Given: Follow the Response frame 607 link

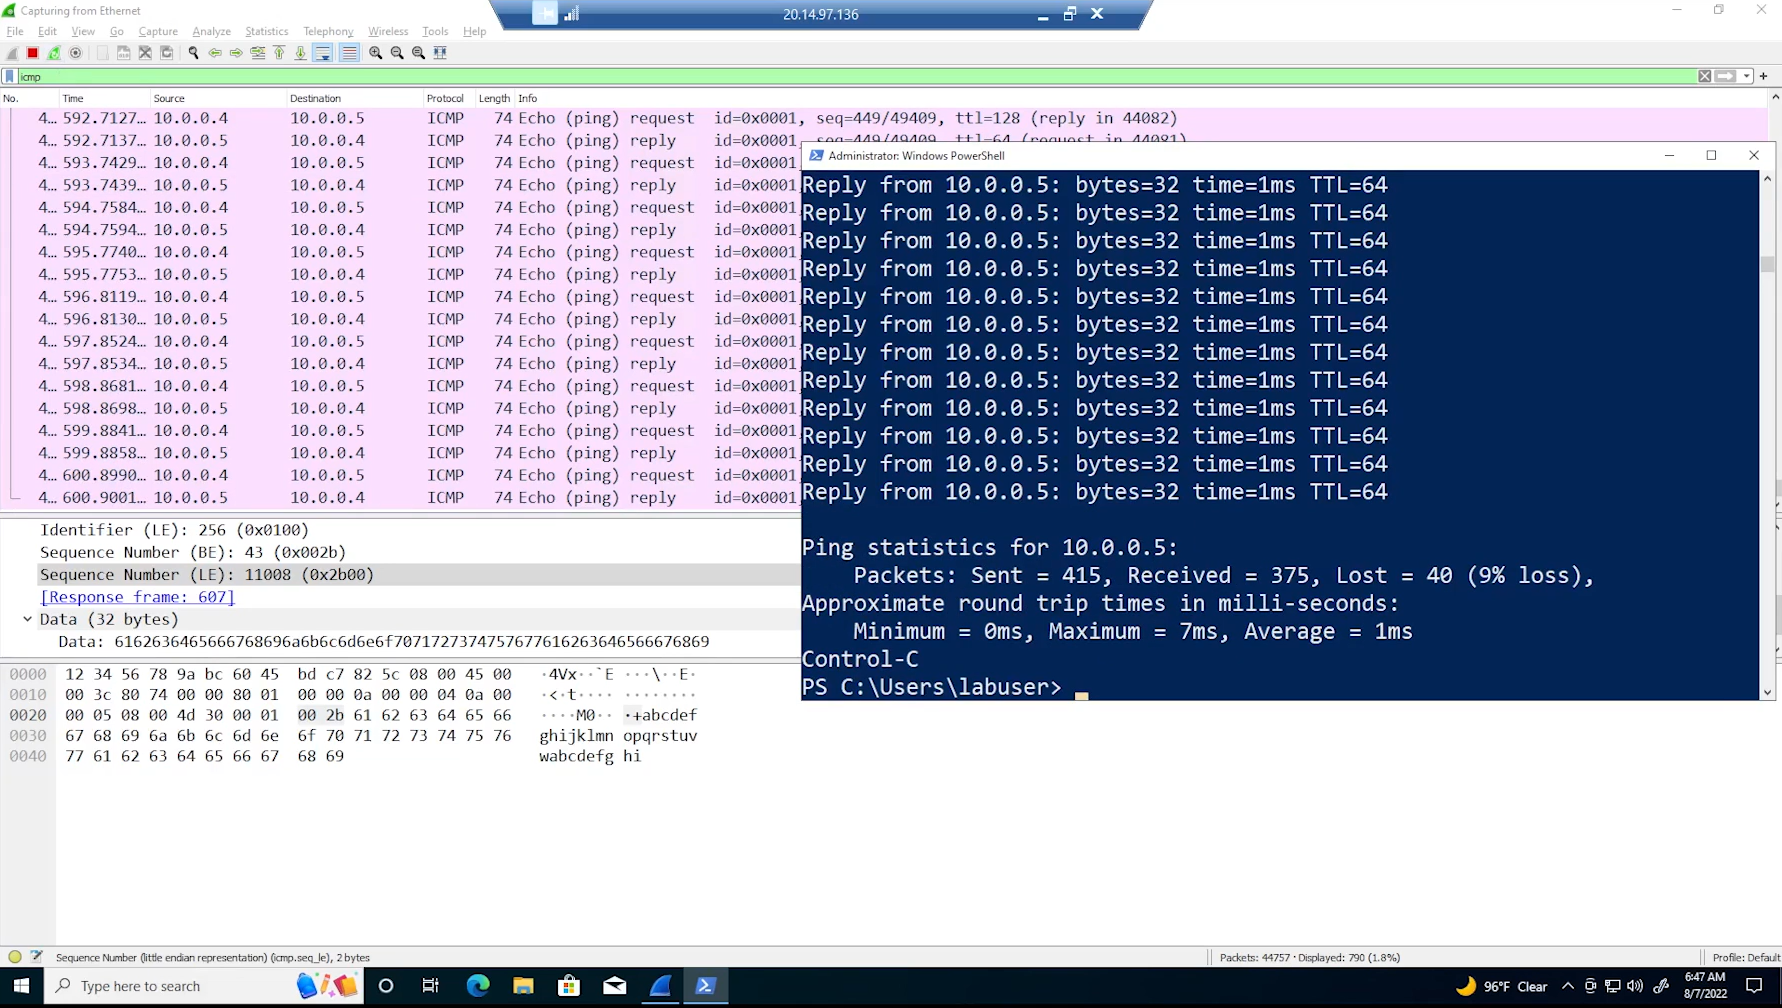Looking at the screenshot, I should tap(137, 596).
